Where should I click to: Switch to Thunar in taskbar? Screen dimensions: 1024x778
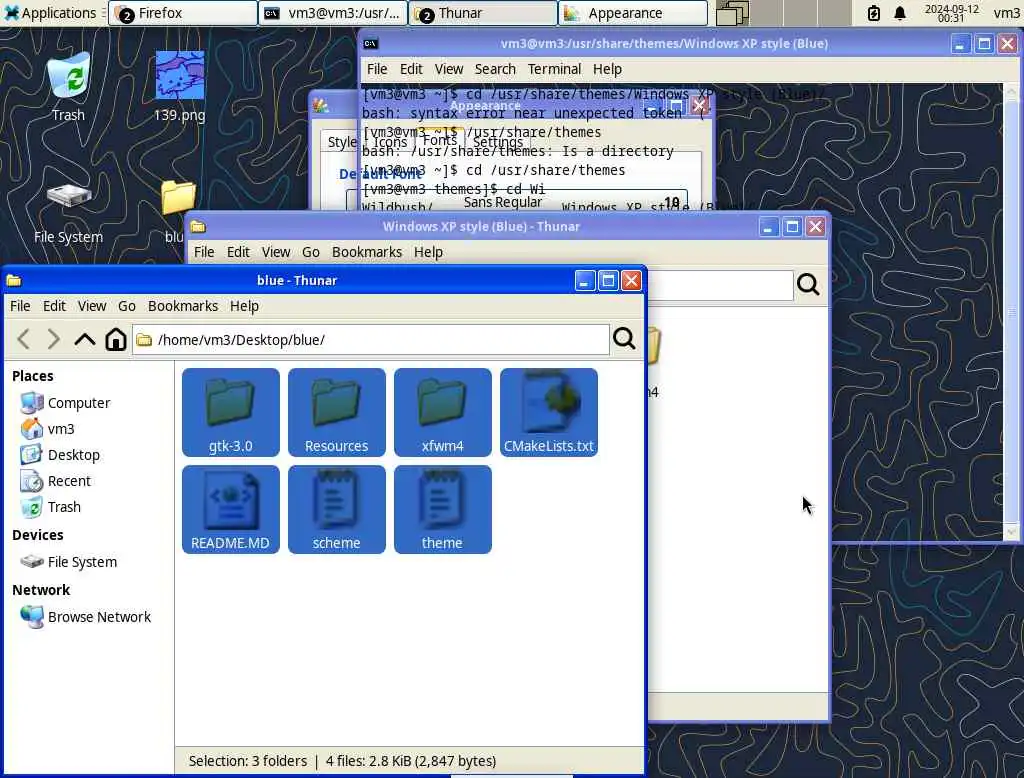[483, 13]
